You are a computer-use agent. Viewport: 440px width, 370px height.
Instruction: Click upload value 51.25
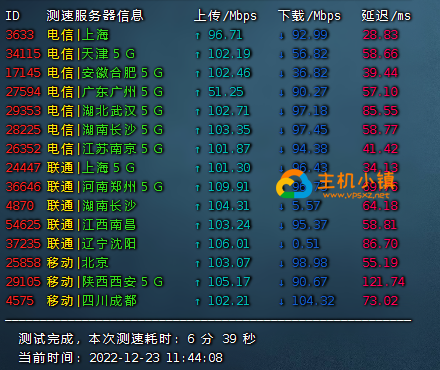click(226, 92)
